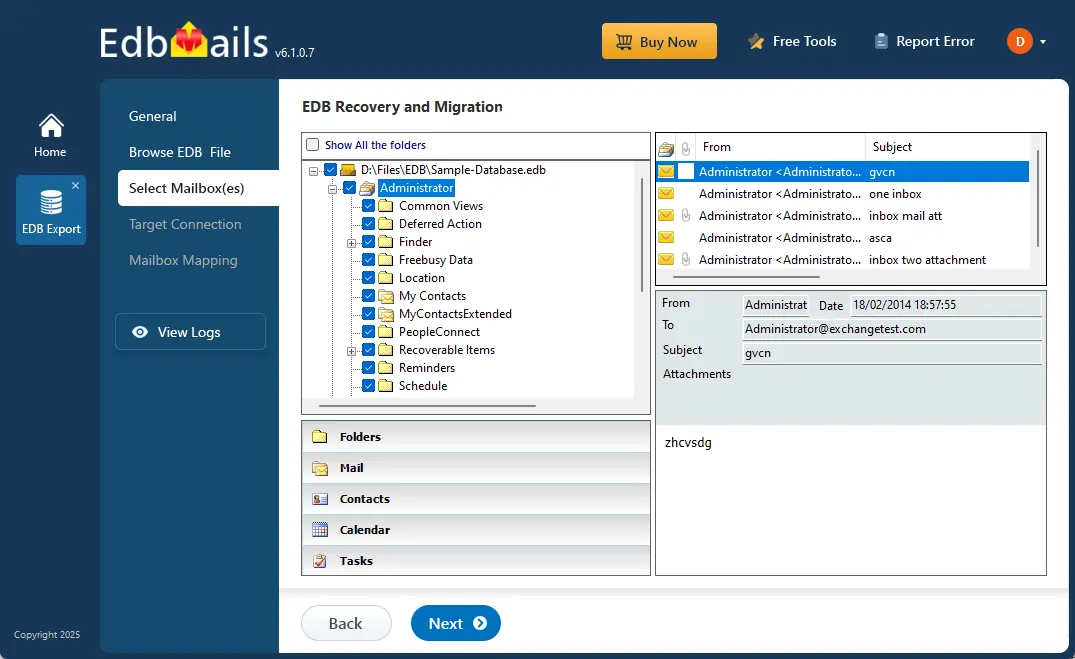
Task: Click the folder tree vertical scrollbar
Action: pyautogui.click(x=642, y=235)
